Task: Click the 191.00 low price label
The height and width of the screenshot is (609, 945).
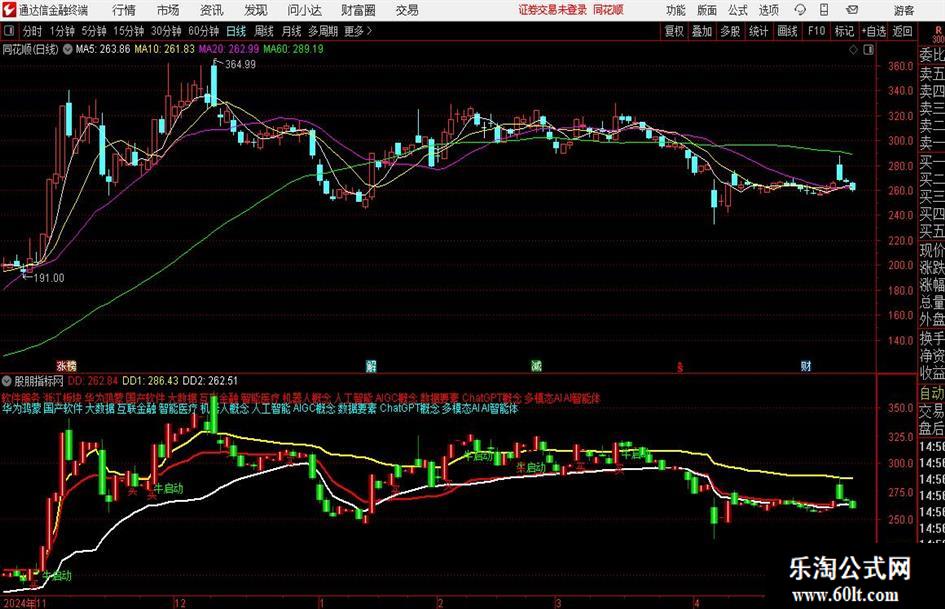Action: (x=49, y=278)
